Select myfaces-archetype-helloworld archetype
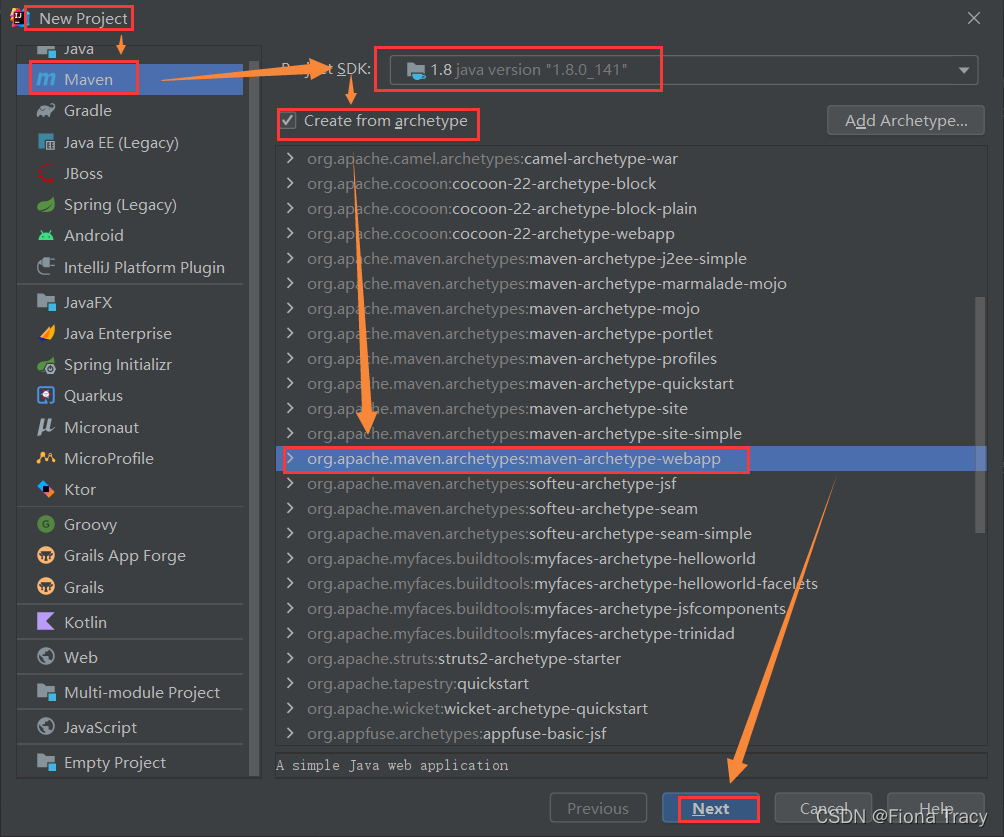Viewport: 1004px width, 837px height. pos(631,558)
